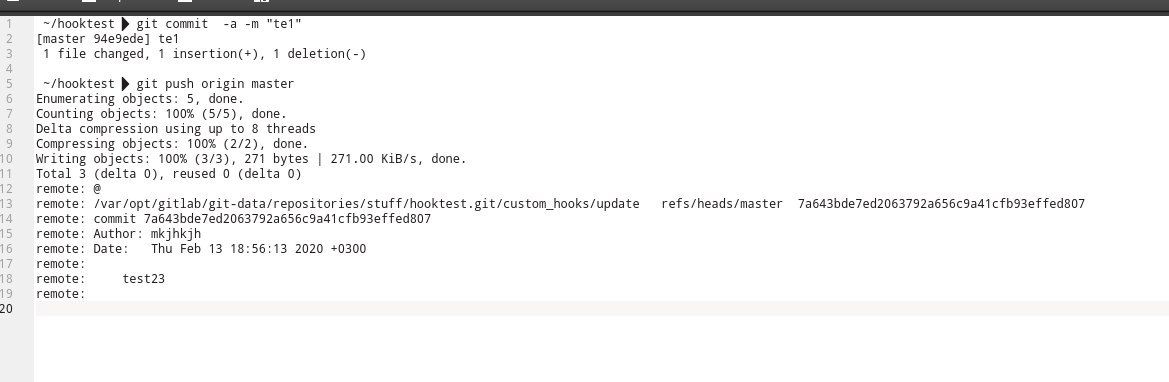Click the 'remote: Date: Thu Feb 13' line

(x=201, y=248)
